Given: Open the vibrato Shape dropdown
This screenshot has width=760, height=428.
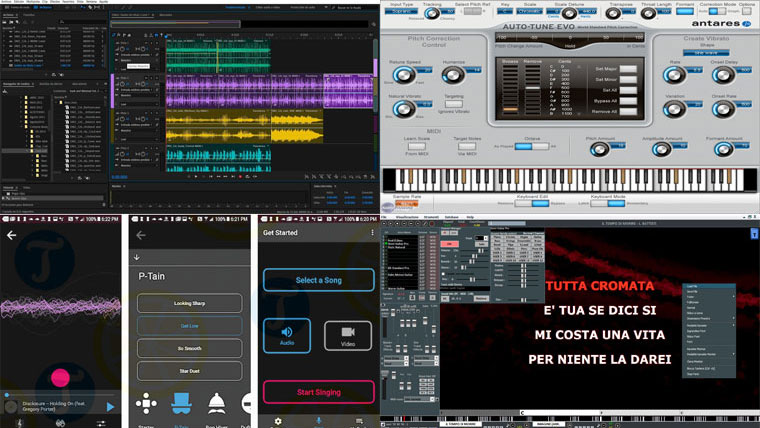Looking at the screenshot, I should [706, 52].
